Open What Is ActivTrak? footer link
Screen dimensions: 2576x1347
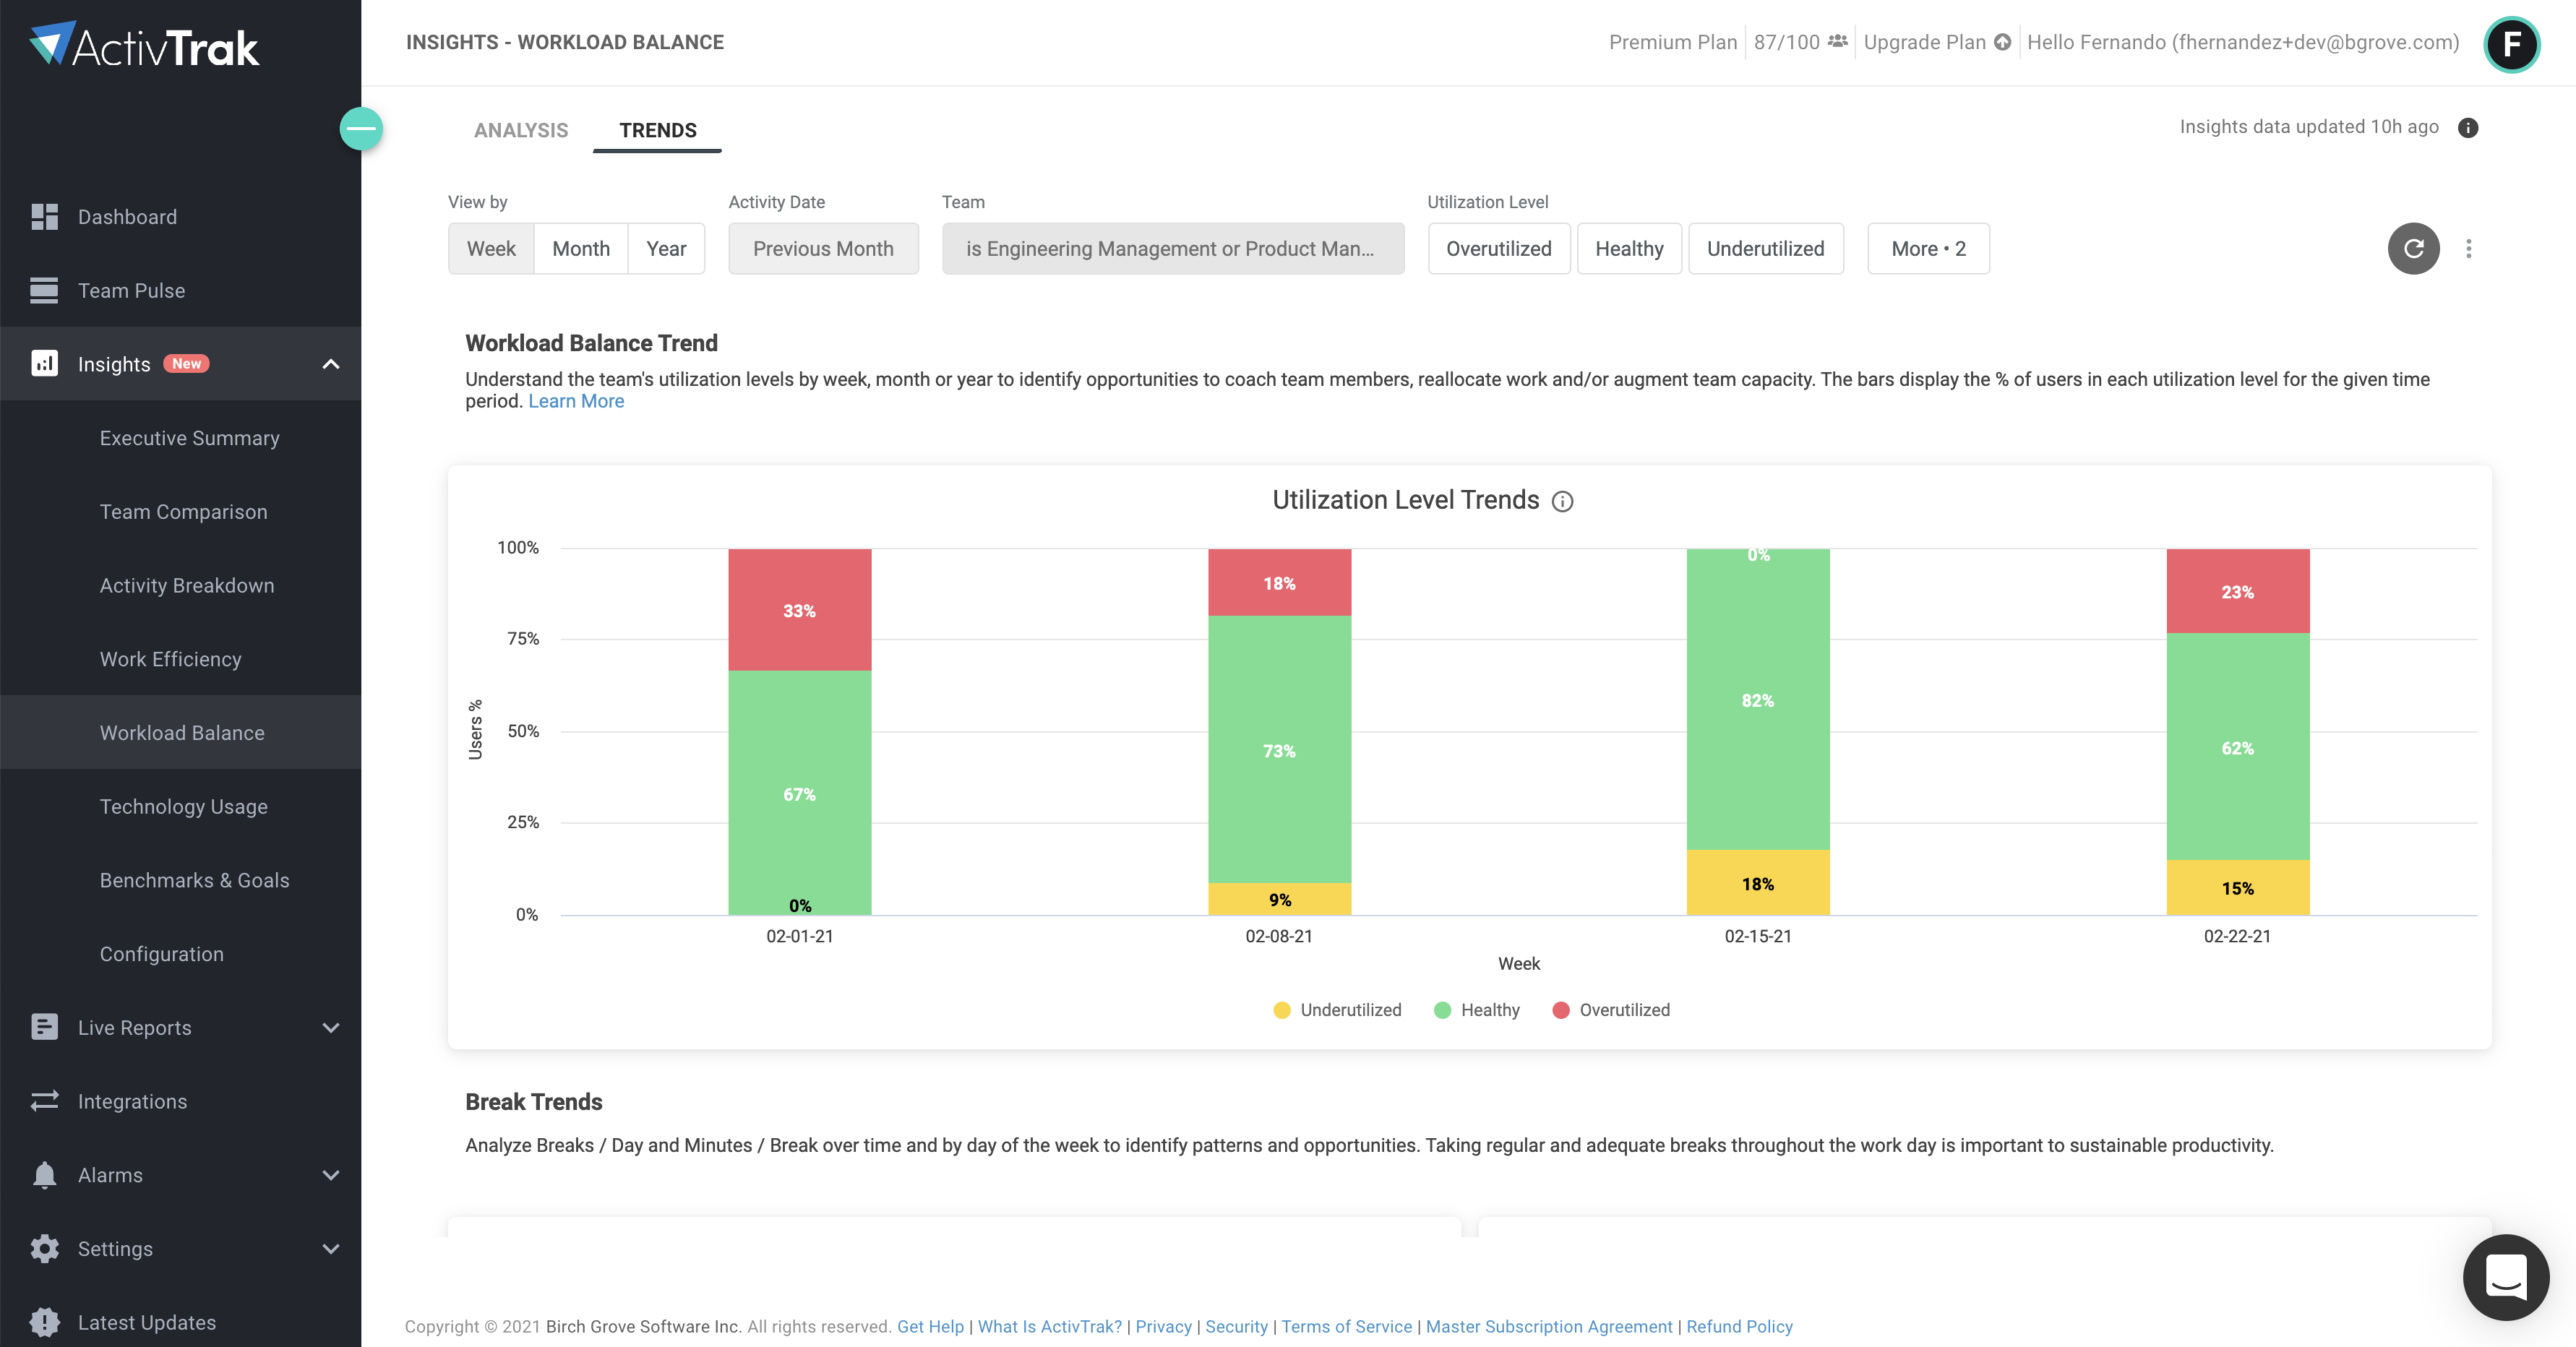click(1050, 1326)
